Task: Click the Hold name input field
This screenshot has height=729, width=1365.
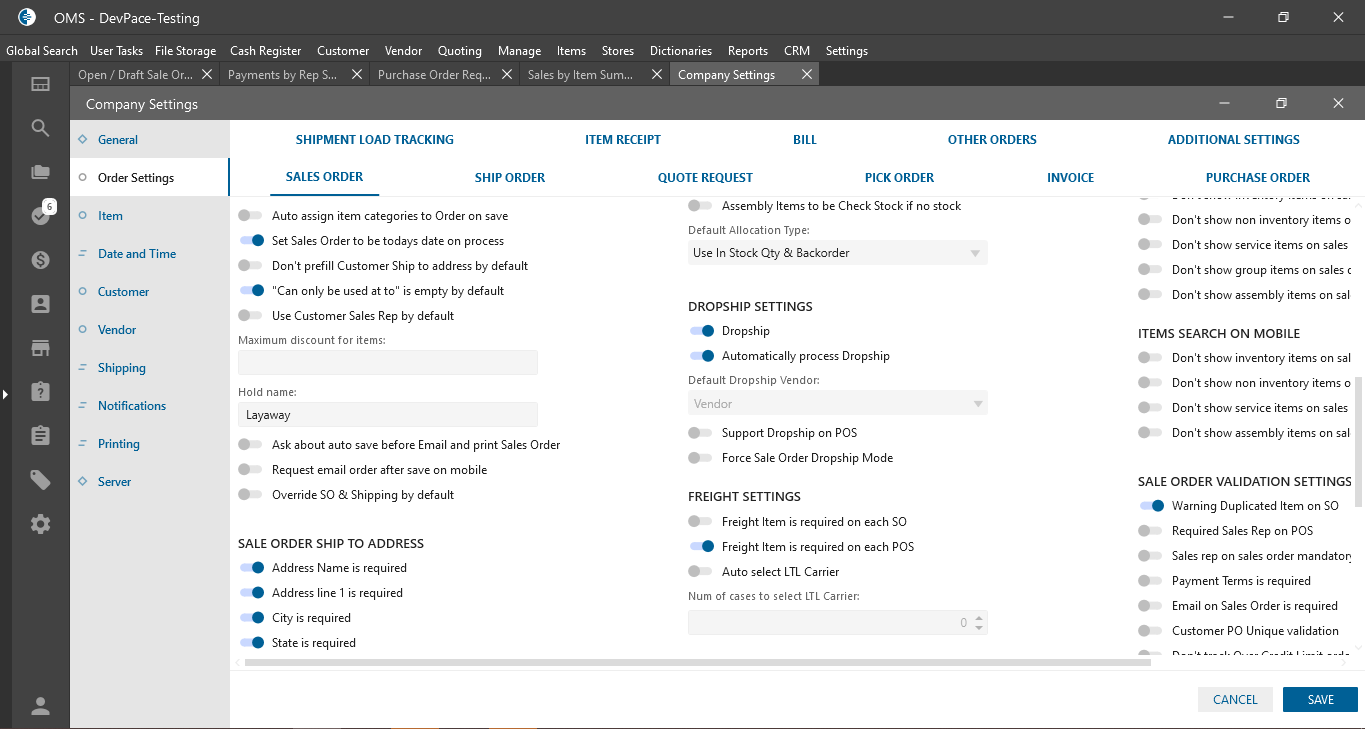Action: 388,415
